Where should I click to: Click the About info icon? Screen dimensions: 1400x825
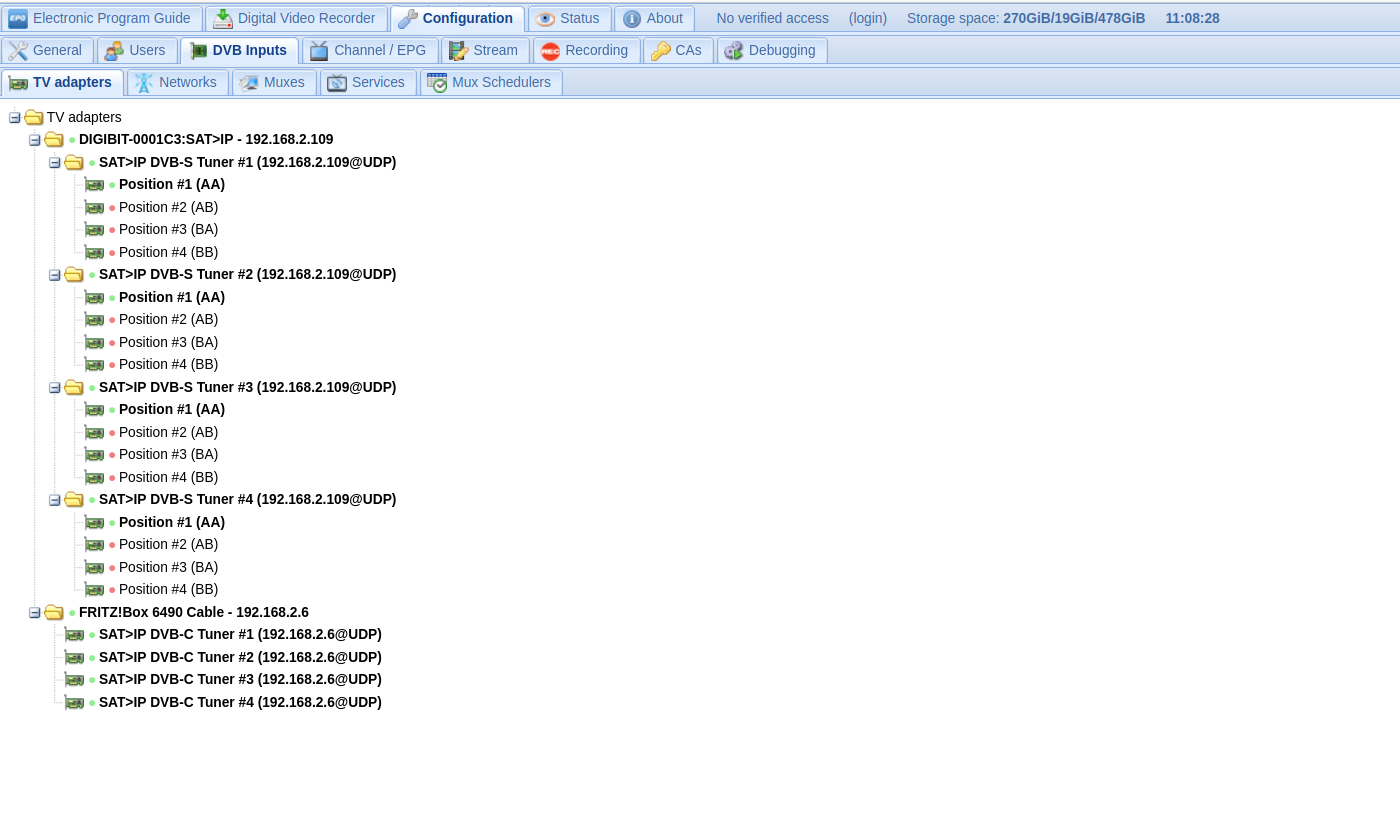[x=632, y=18]
